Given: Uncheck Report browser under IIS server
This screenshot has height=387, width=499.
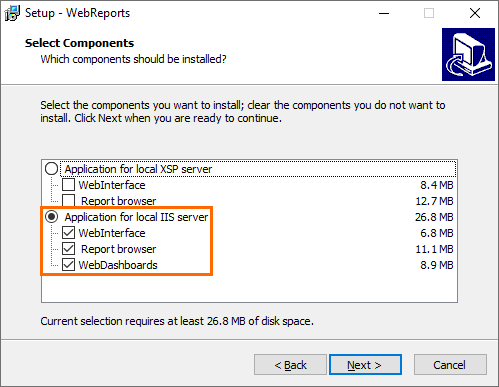Looking at the screenshot, I should 68,249.
